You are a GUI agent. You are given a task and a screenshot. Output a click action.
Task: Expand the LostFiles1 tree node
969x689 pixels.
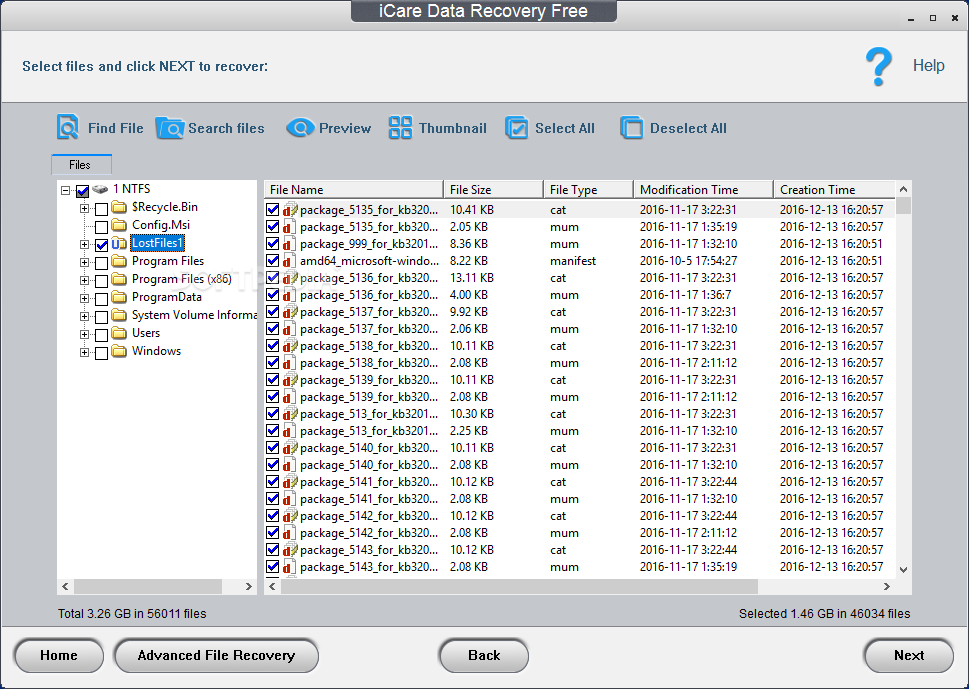(x=85, y=244)
